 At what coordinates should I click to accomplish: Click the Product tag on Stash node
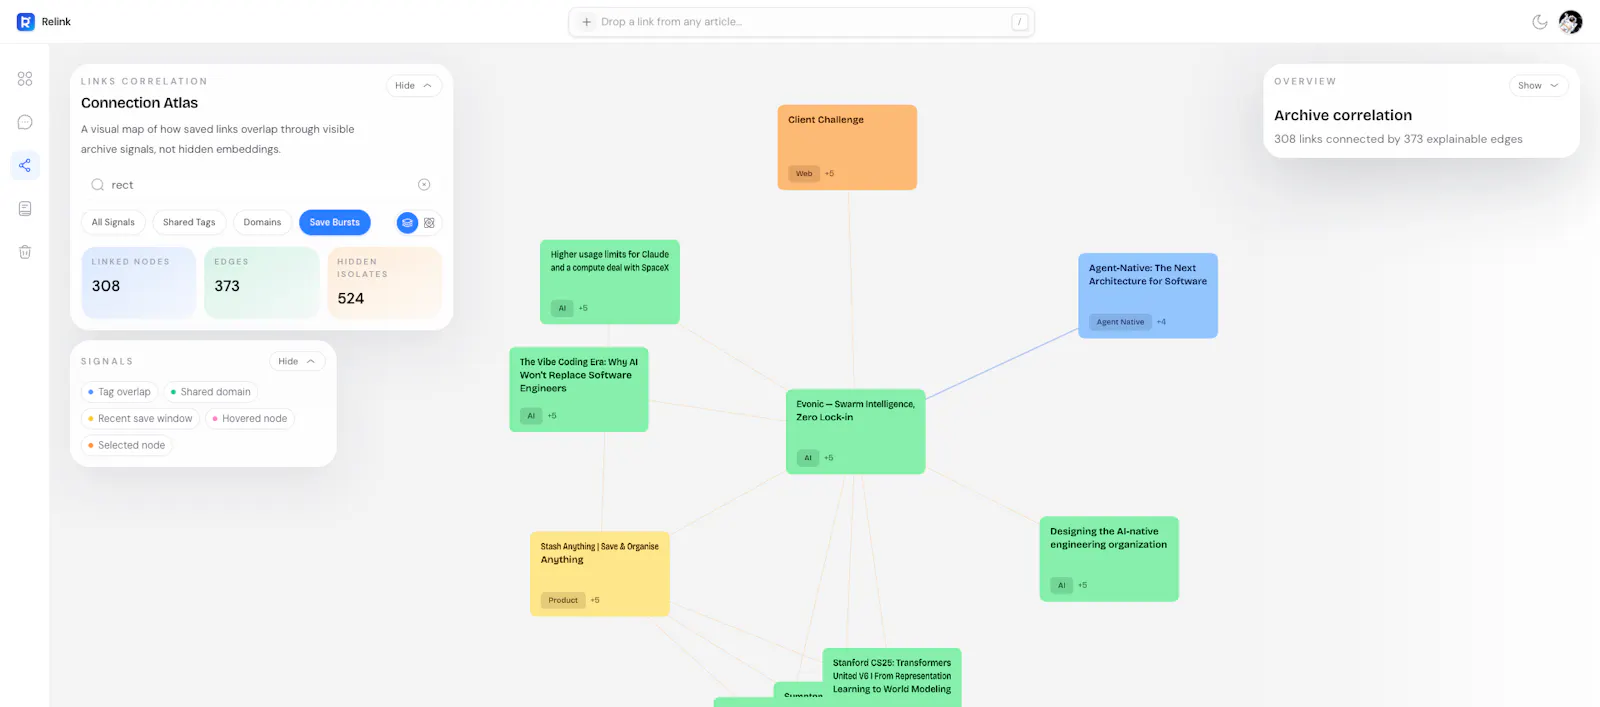point(563,600)
